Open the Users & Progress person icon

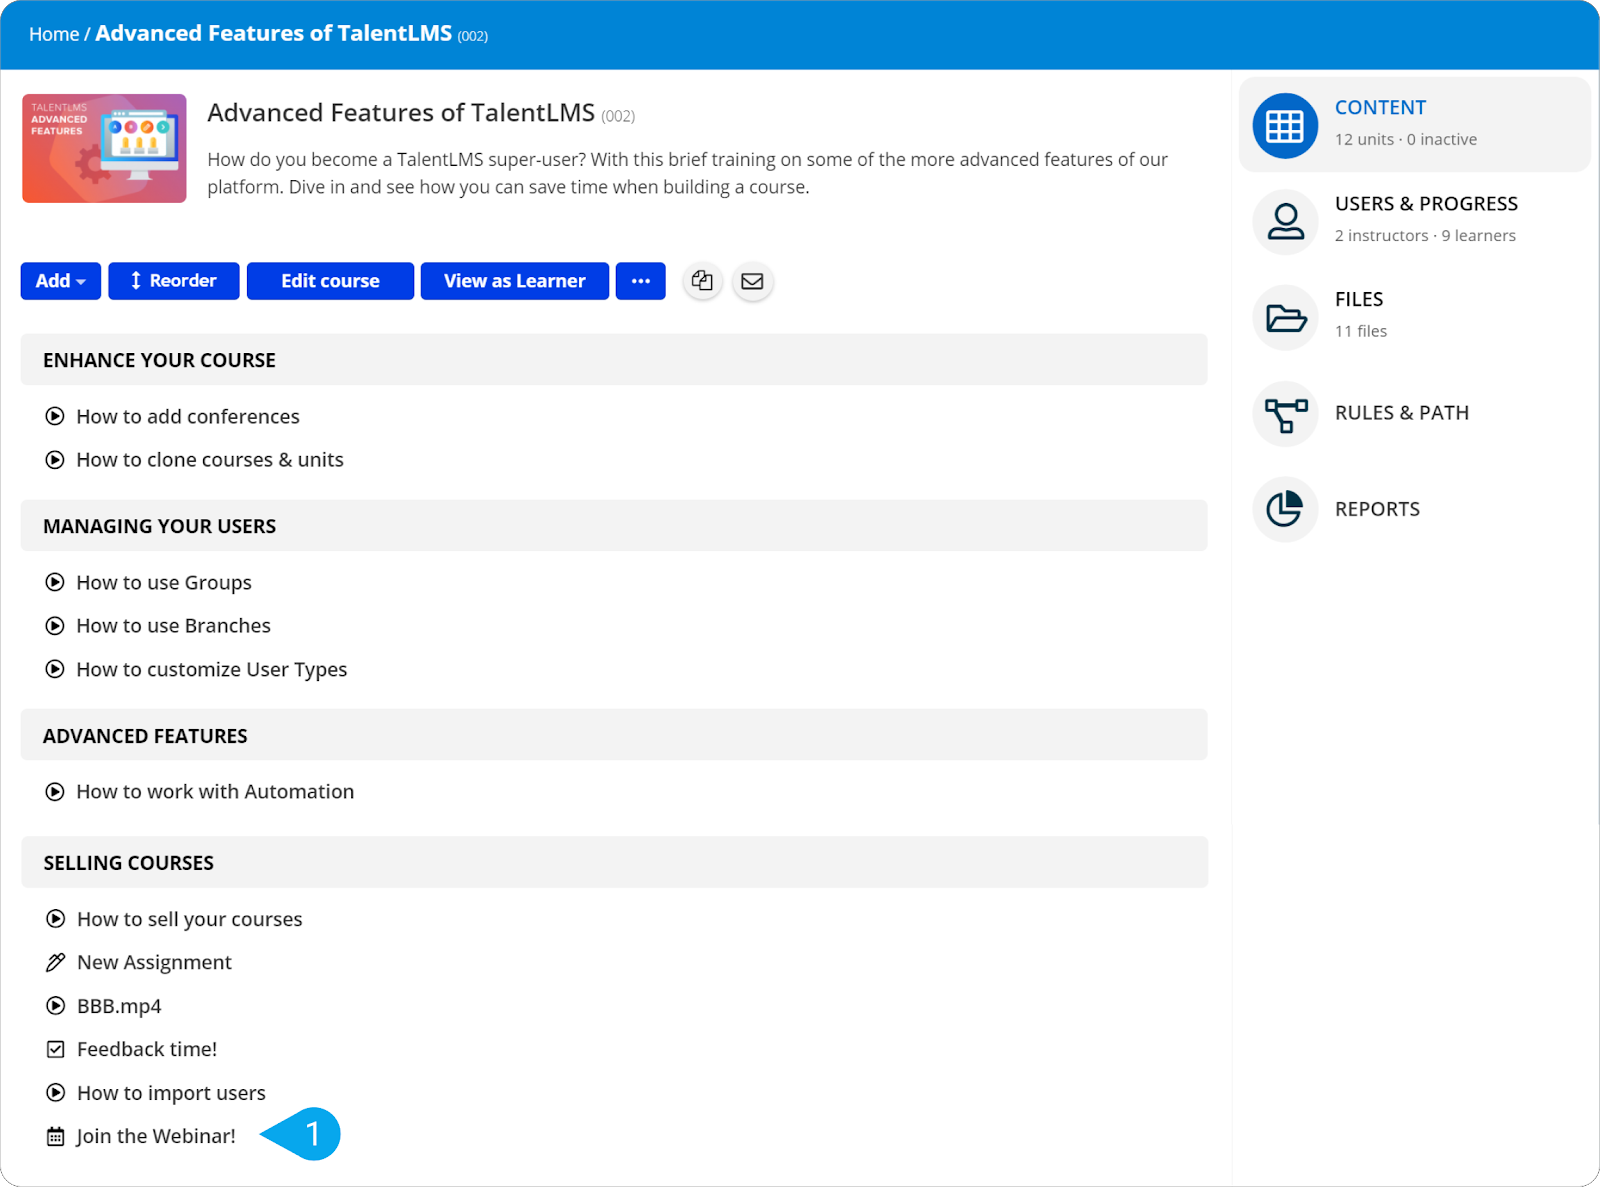pyautogui.click(x=1285, y=222)
